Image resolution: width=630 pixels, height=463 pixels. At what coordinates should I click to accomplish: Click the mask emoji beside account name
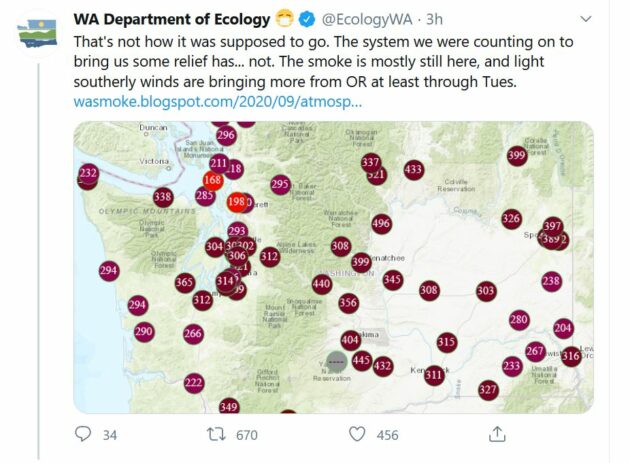[284, 19]
